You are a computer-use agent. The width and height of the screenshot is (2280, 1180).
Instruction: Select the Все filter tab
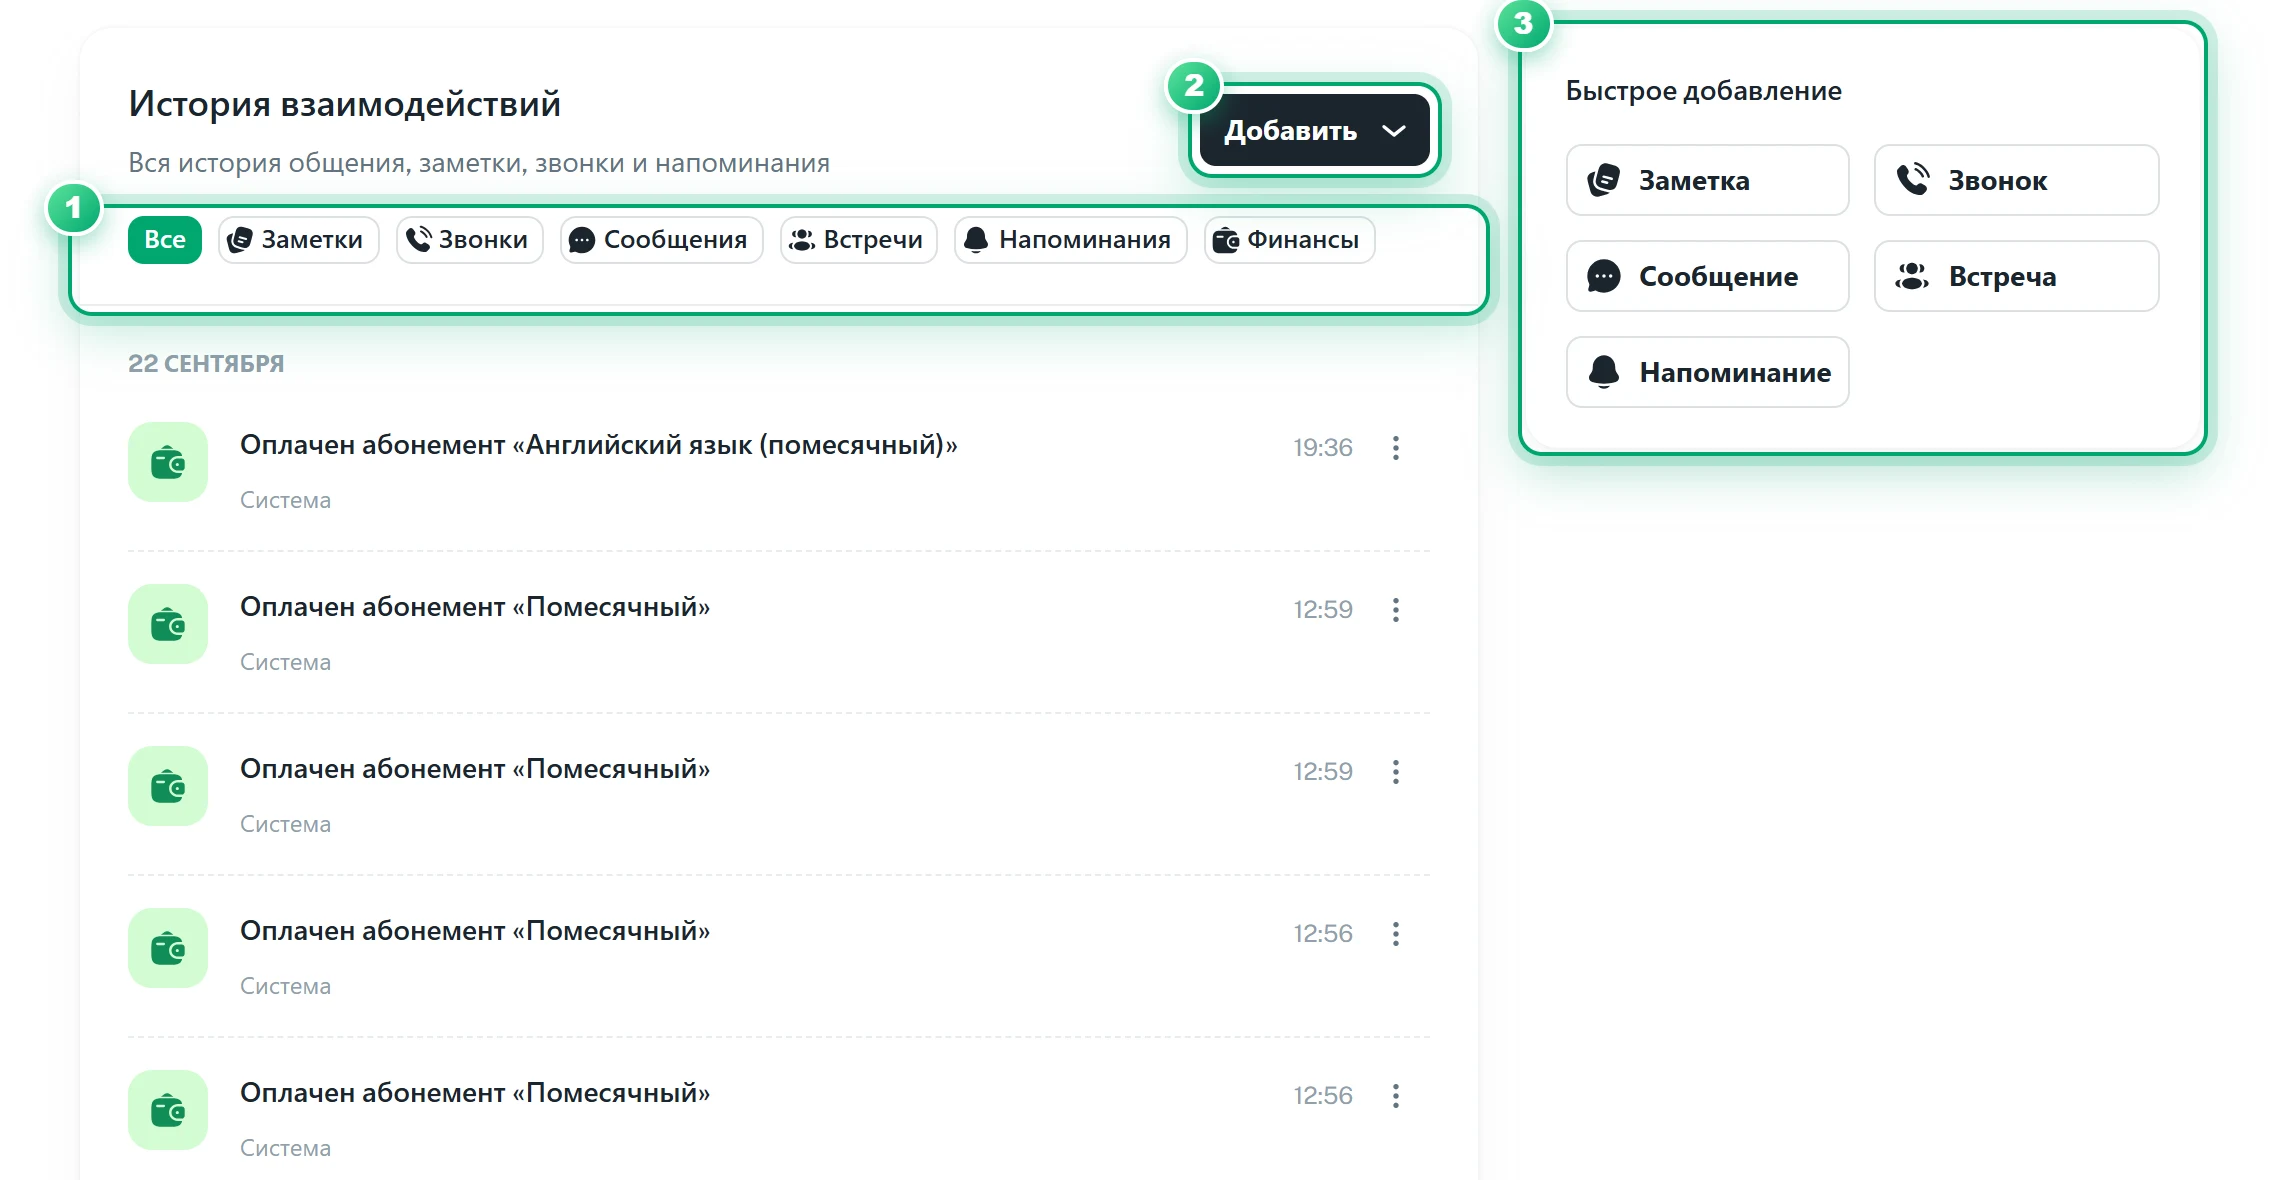click(x=165, y=240)
